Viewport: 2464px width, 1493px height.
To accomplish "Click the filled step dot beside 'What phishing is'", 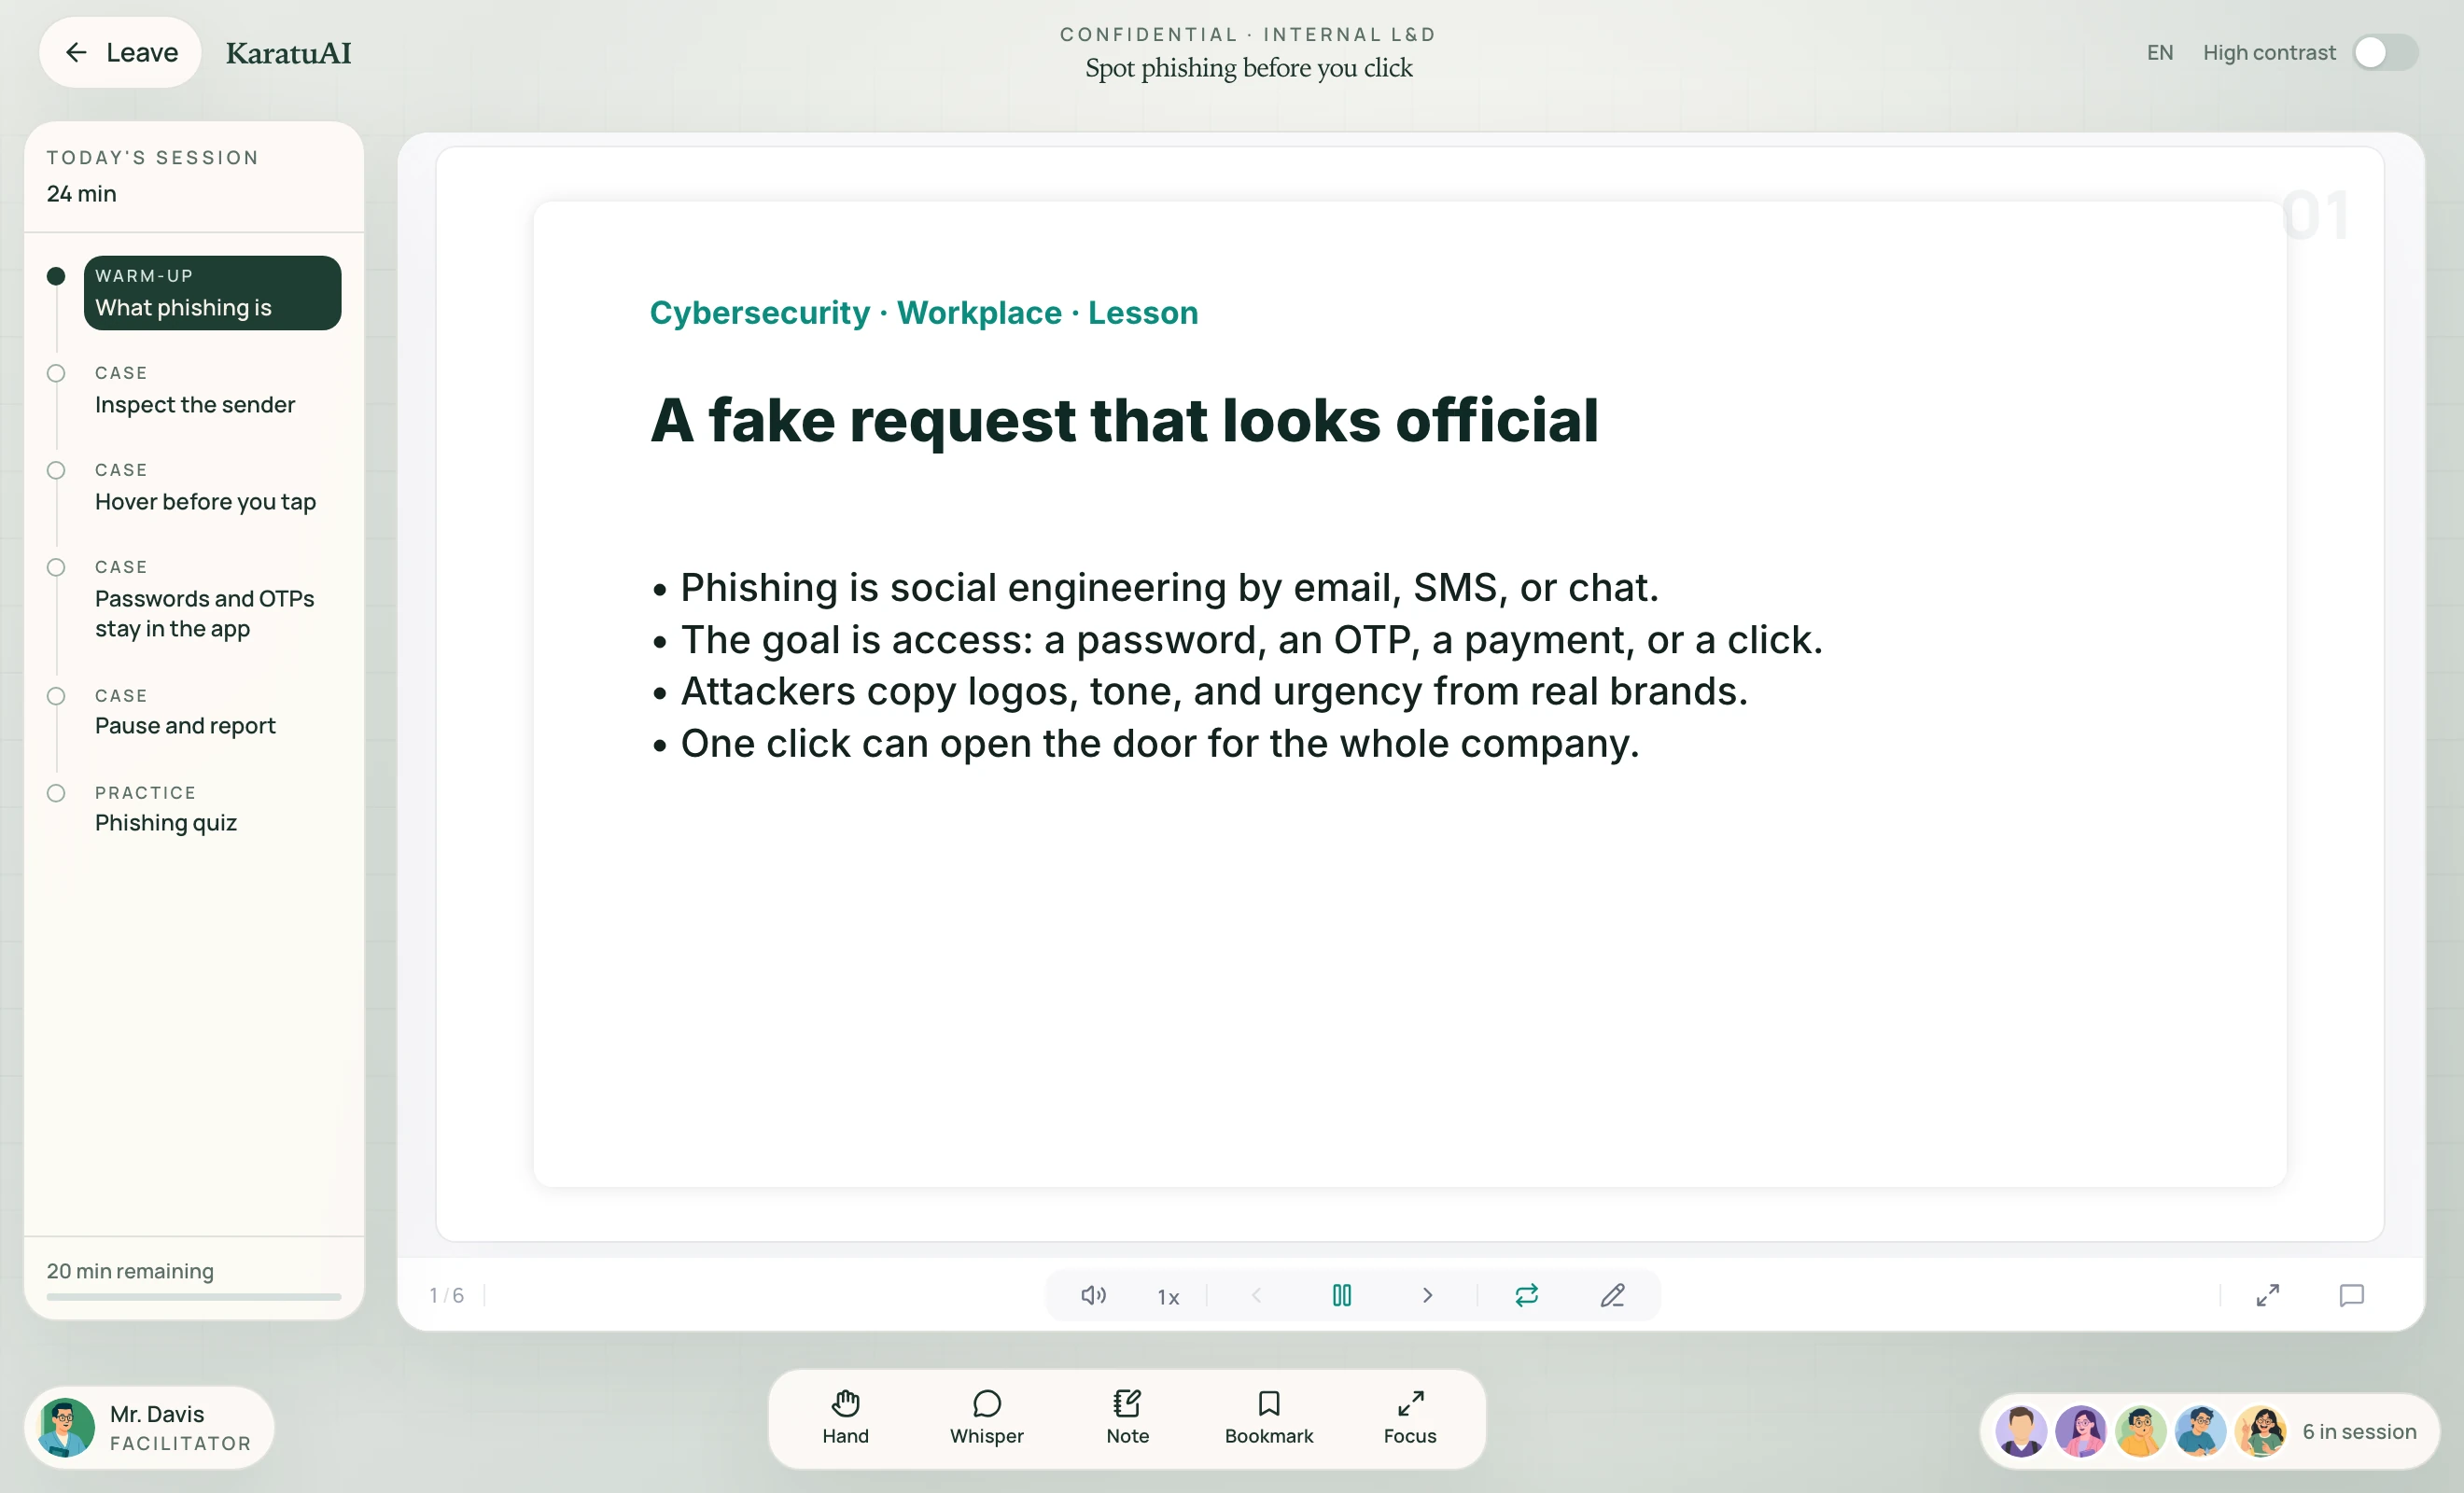I will point(56,276).
